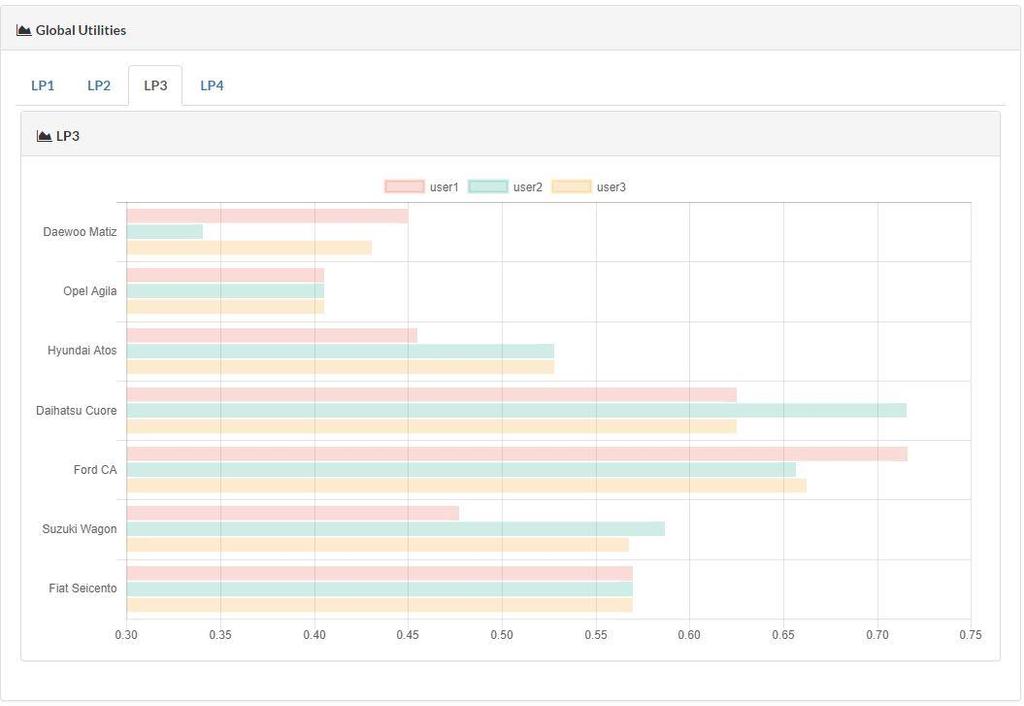Viewport: 1024px width, 706px height.
Task: Click the 0.70 x-axis tick label
Action: tap(878, 635)
